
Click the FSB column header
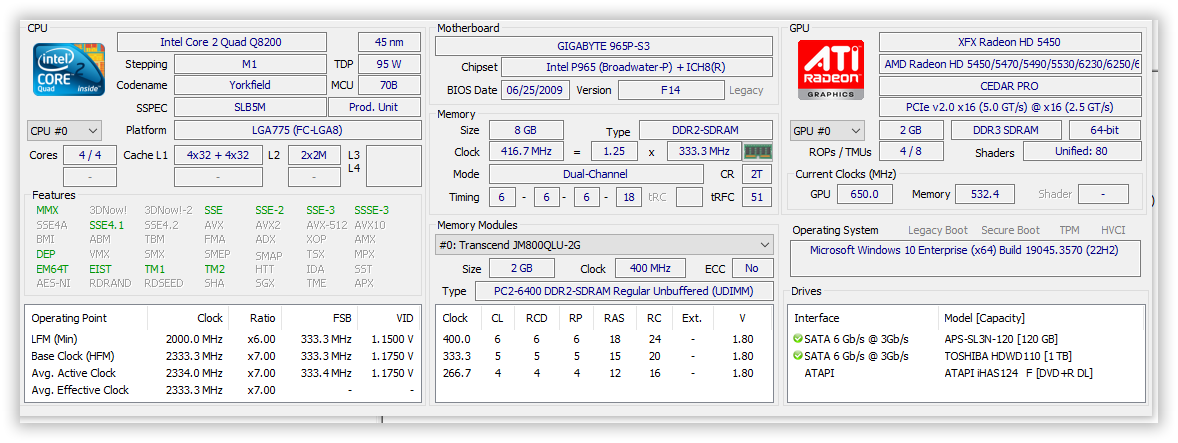point(319,318)
